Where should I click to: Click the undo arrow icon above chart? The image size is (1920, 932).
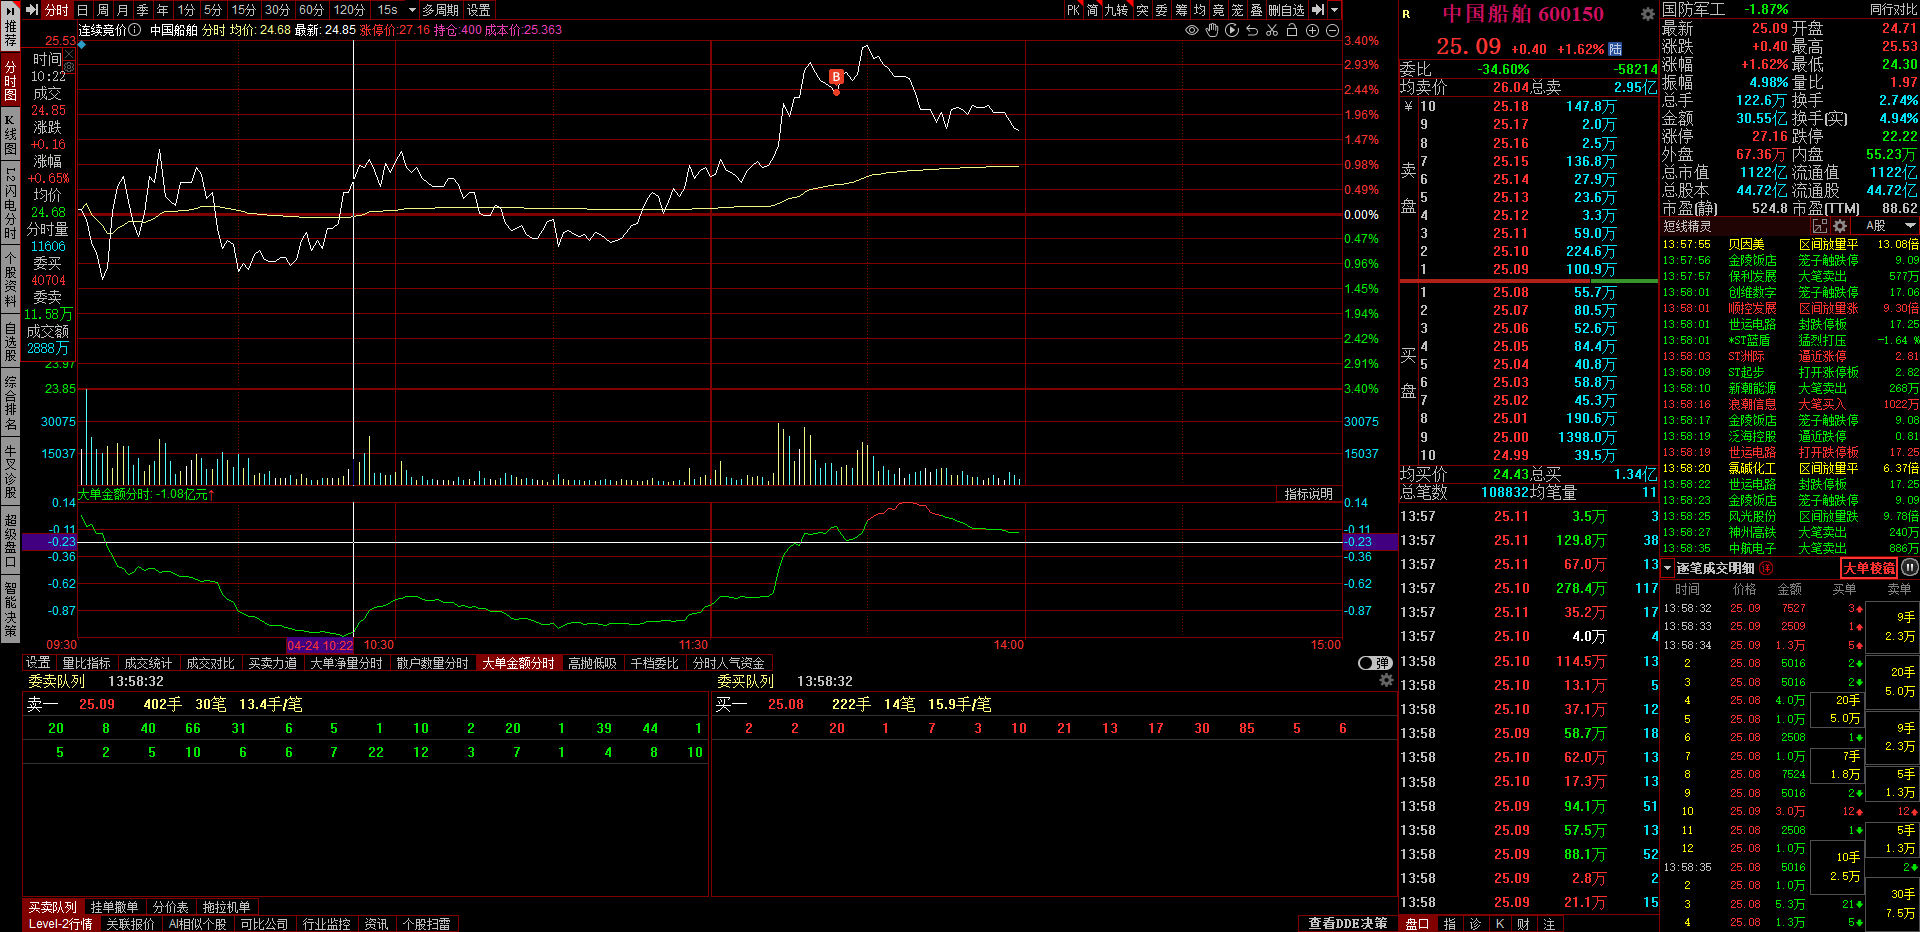click(1252, 30)
